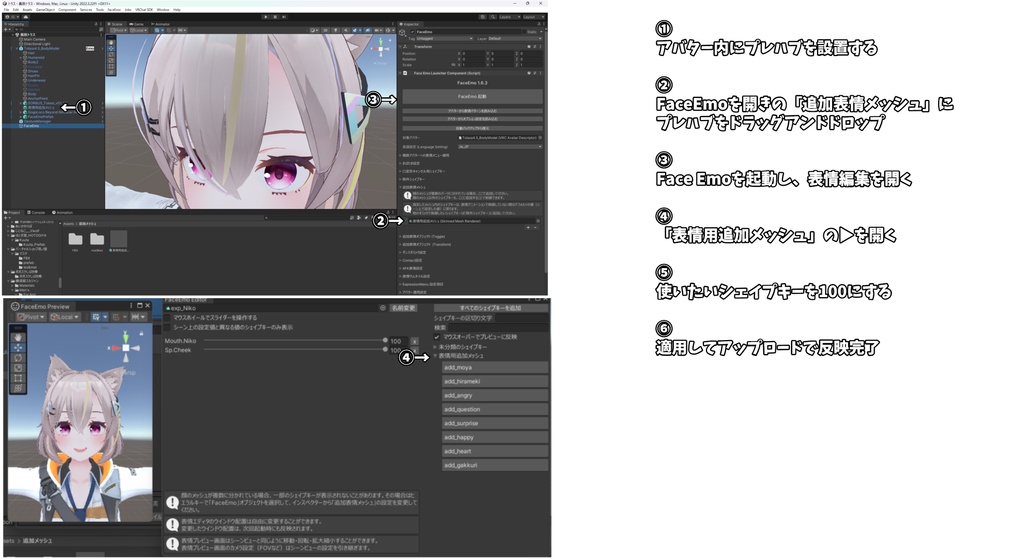The height and width of the screenshot is (559, 1024).
Task: Expand Humanoid in the Hierarchy
Action: (x=21, y=57)
